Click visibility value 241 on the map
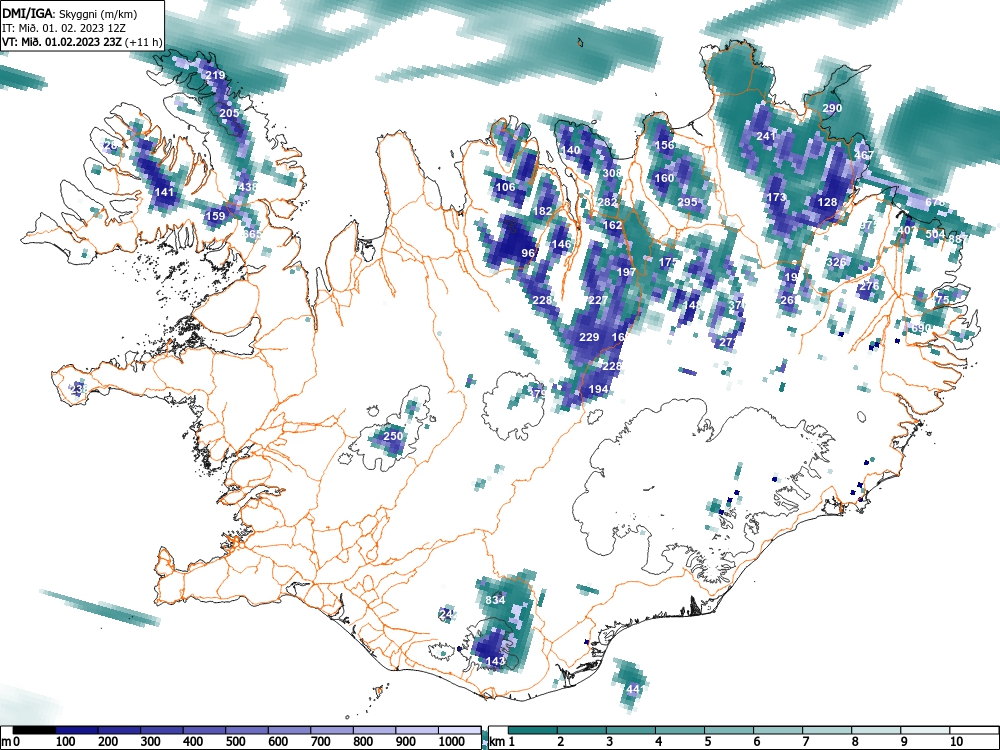 coord(766,136)
